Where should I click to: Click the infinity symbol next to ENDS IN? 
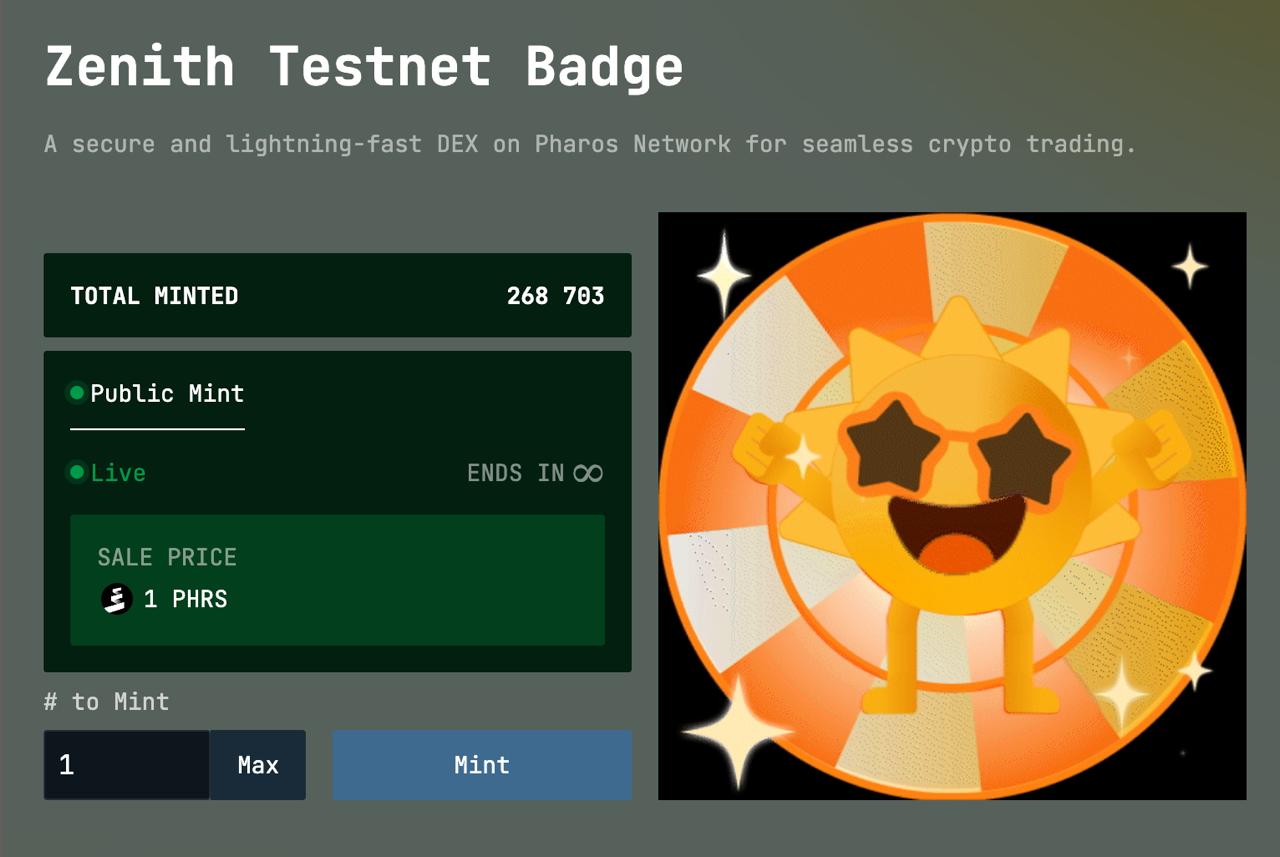click(588, 473)
